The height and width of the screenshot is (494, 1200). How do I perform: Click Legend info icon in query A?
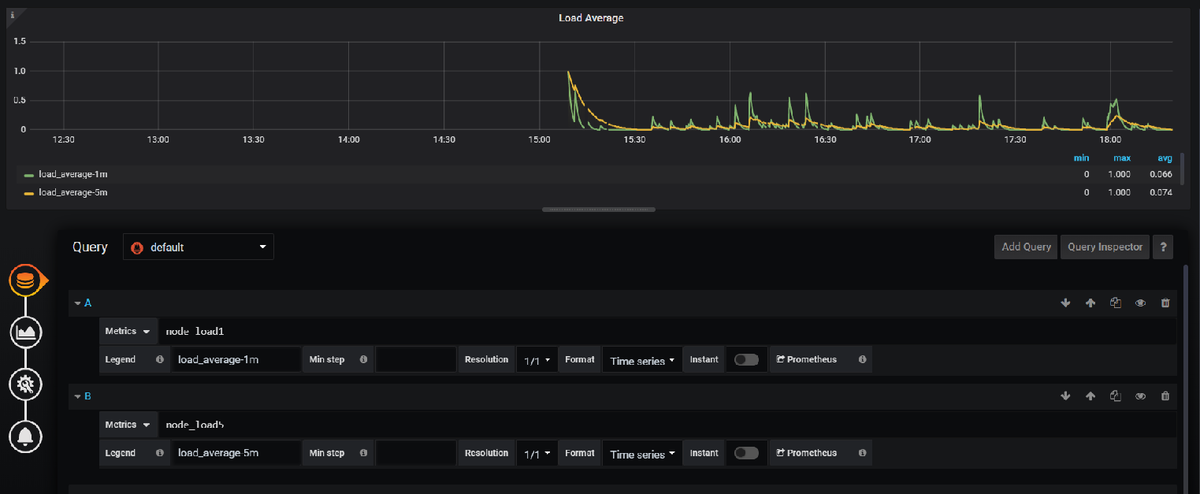point(160,359)
